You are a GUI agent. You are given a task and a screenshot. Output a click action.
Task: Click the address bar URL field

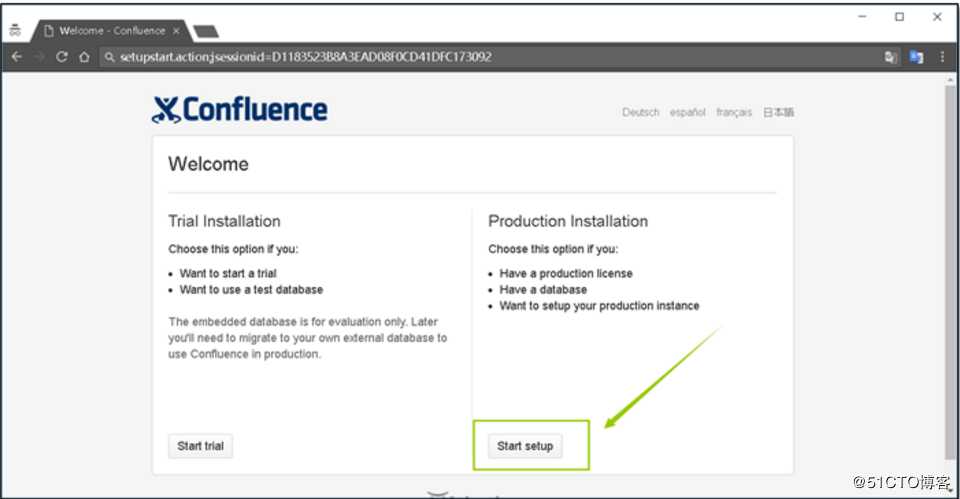(x=490, y=57)
